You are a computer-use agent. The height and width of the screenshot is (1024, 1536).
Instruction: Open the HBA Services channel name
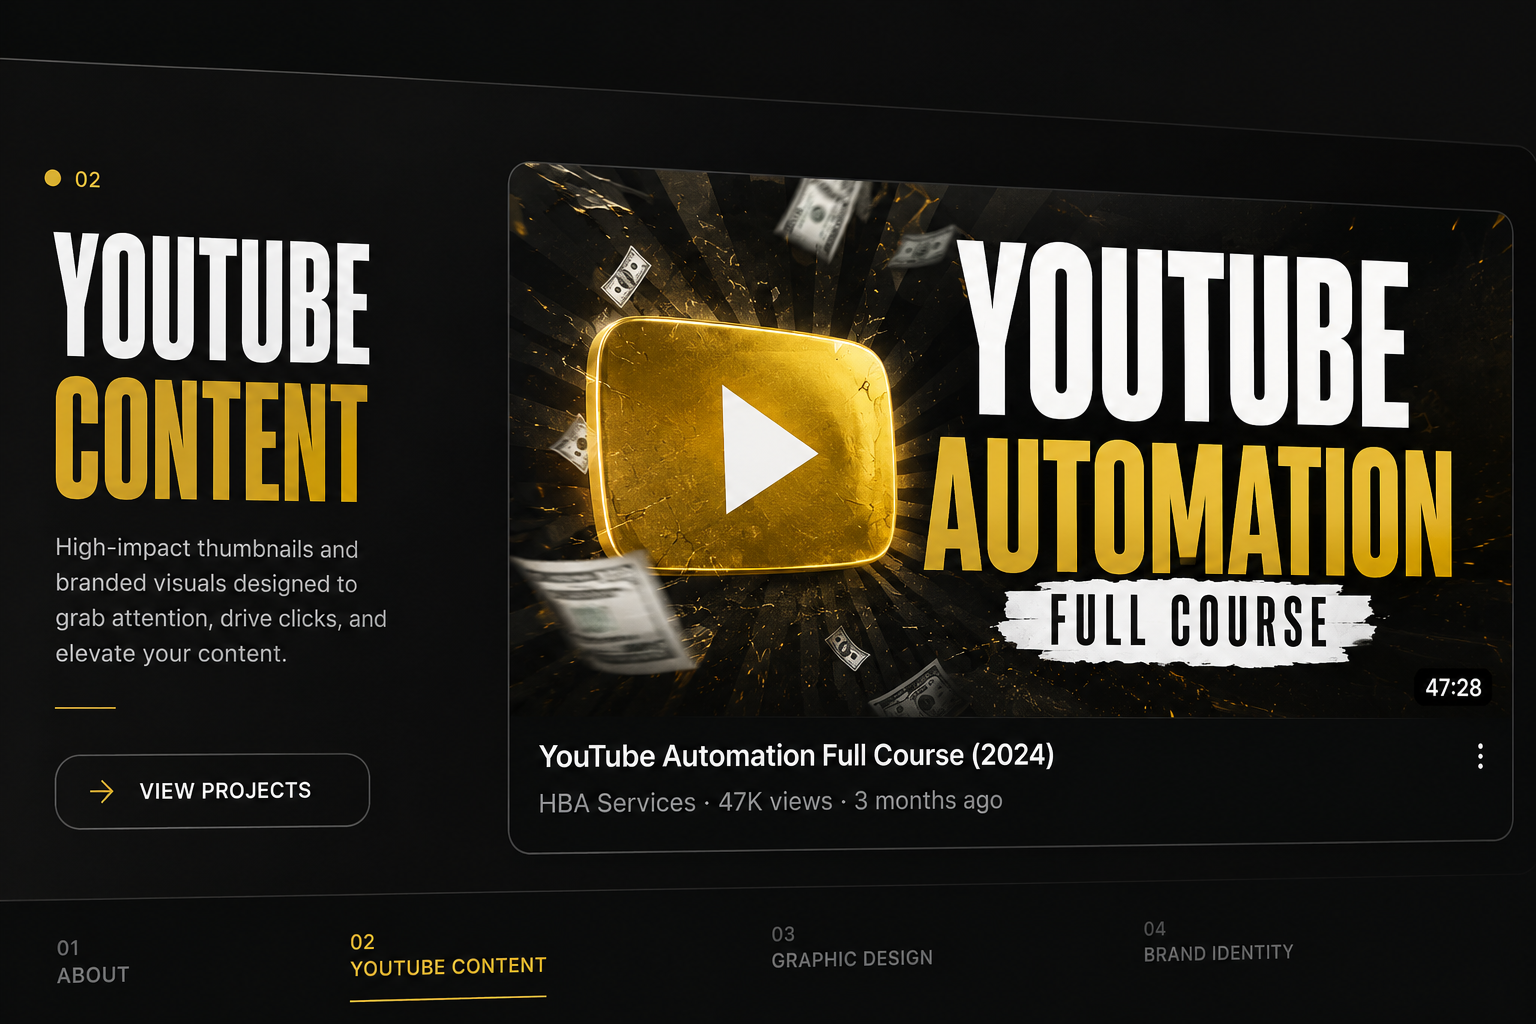click(x=617, y=803)
